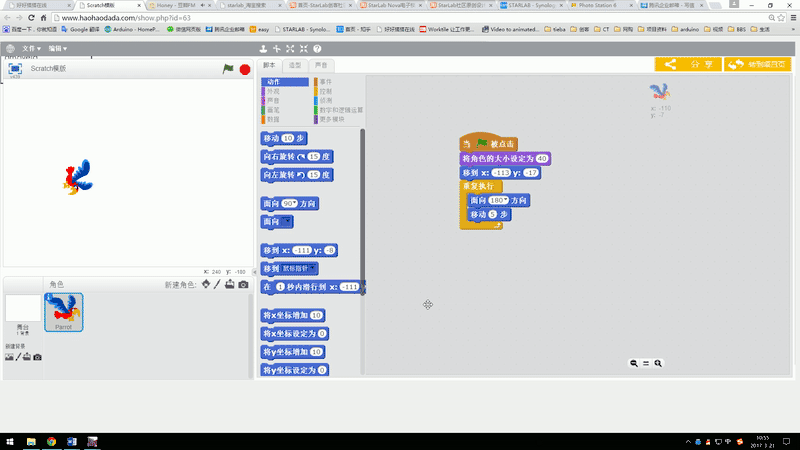Viewport: 800px width, 450px height.
Task: Click the green flag to start
Action: (228, 68)
